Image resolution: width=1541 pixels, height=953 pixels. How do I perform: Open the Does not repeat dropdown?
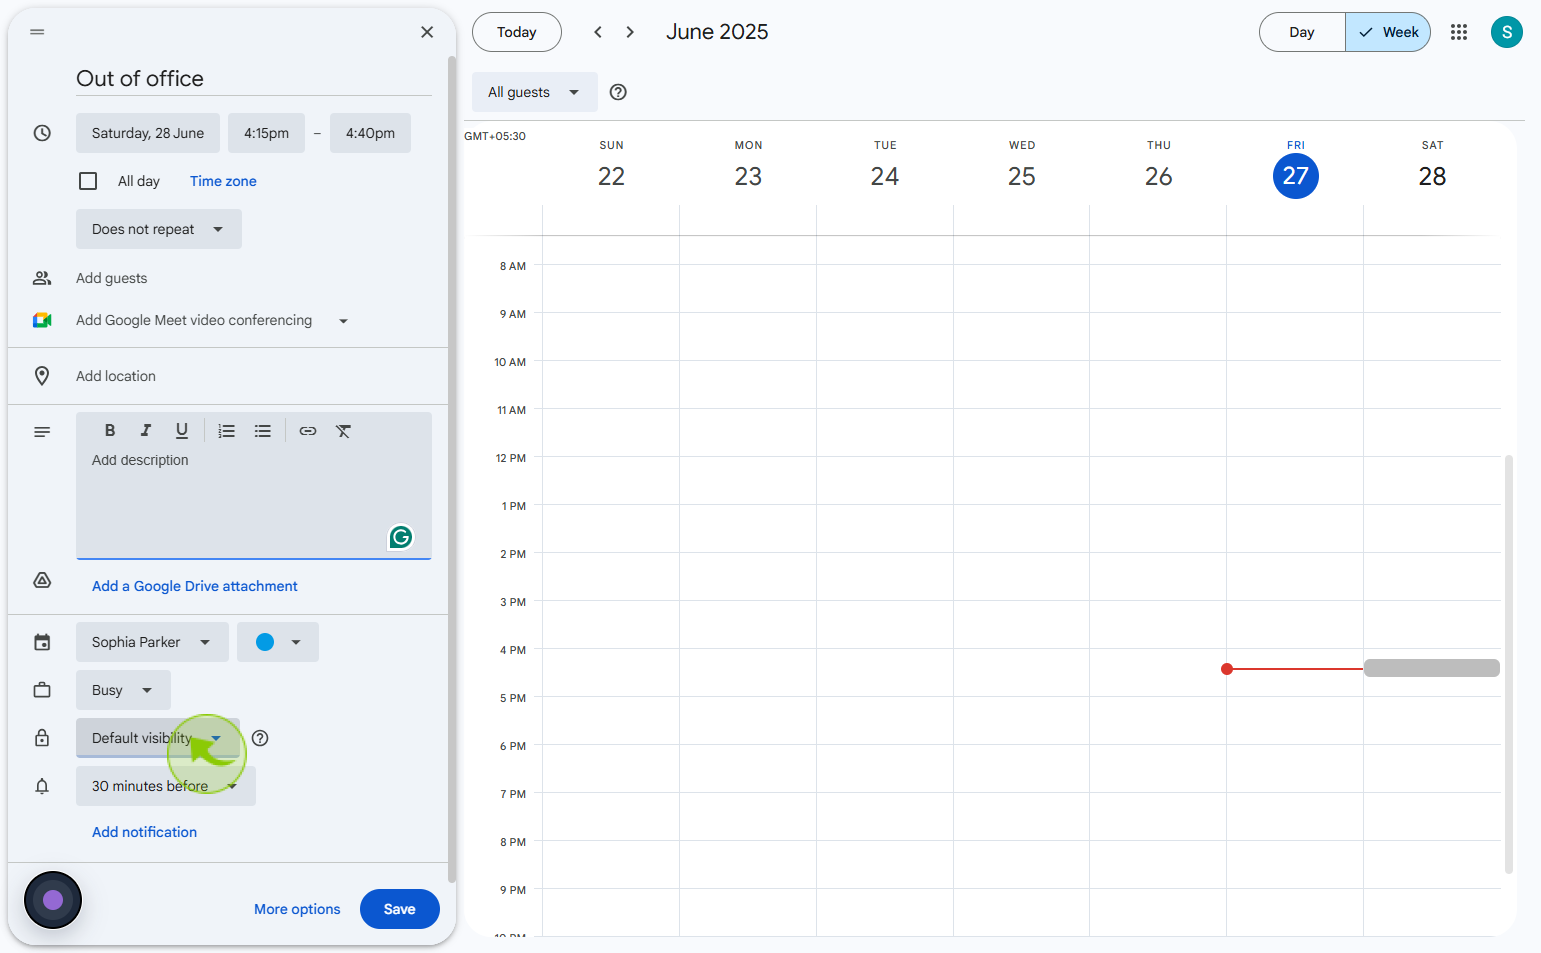[x=159, y=229]
